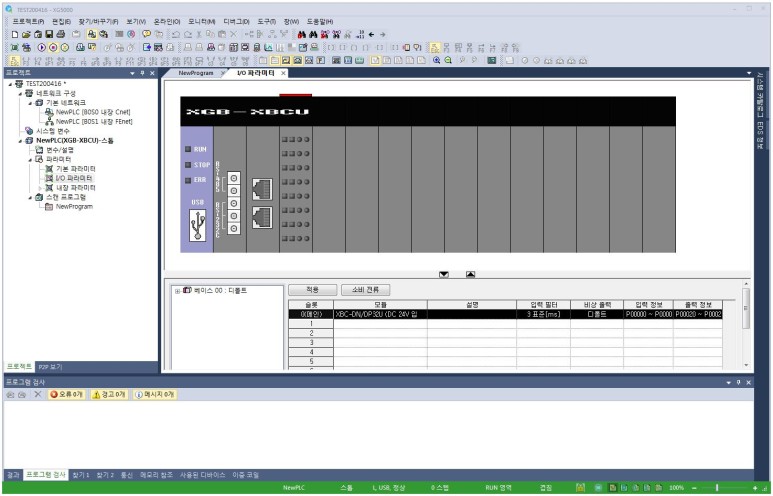Click the Zoom In magnifier icon
The width and height of the screenshot is (773, 496).
[436, 61]
